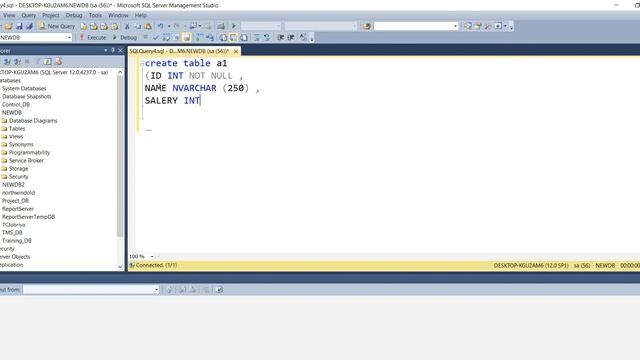The height and width of the screenshot is (360, 640).
Task: Click the Find in Files icon
Action: click(367, 26)
